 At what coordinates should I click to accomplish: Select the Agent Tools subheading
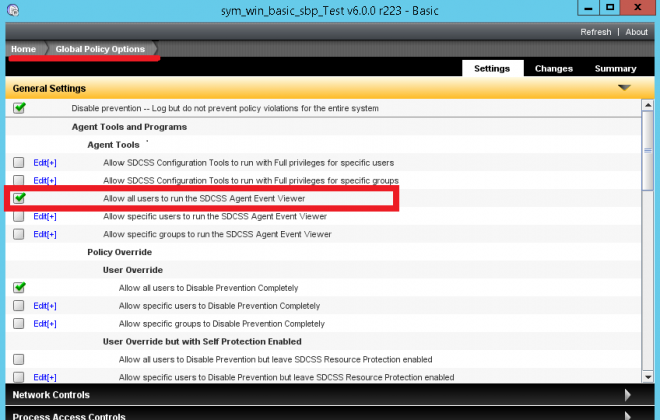[113, 145]
